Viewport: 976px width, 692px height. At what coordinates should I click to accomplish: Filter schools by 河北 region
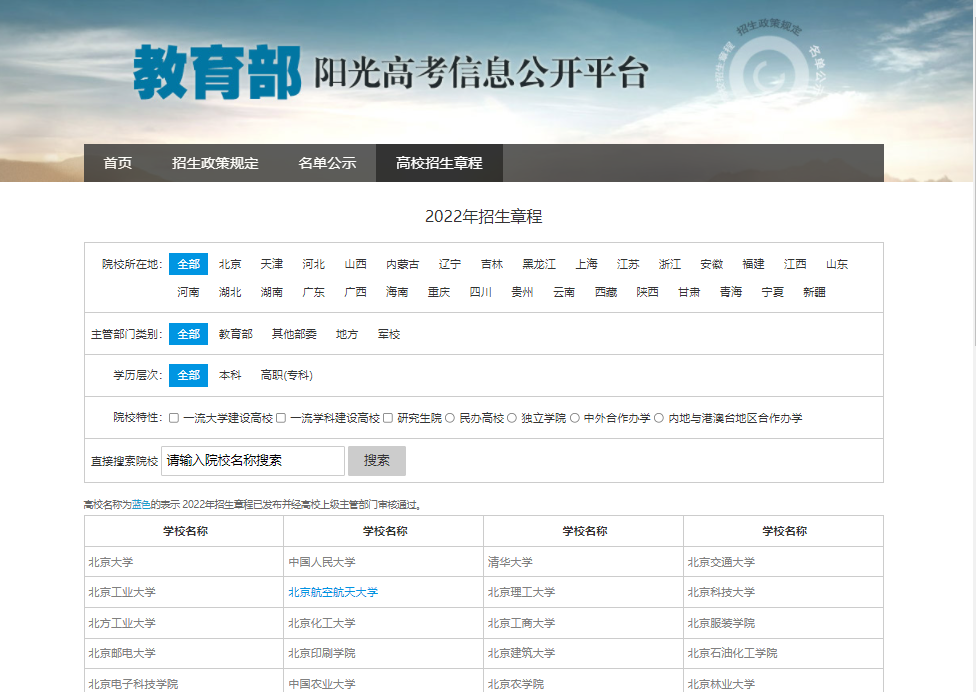click(313, 264)
